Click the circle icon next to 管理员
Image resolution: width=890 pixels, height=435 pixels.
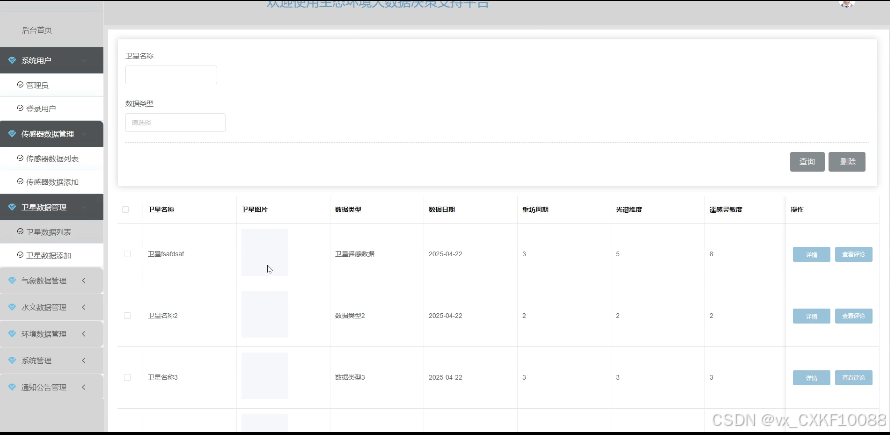(x=20, y=85)
